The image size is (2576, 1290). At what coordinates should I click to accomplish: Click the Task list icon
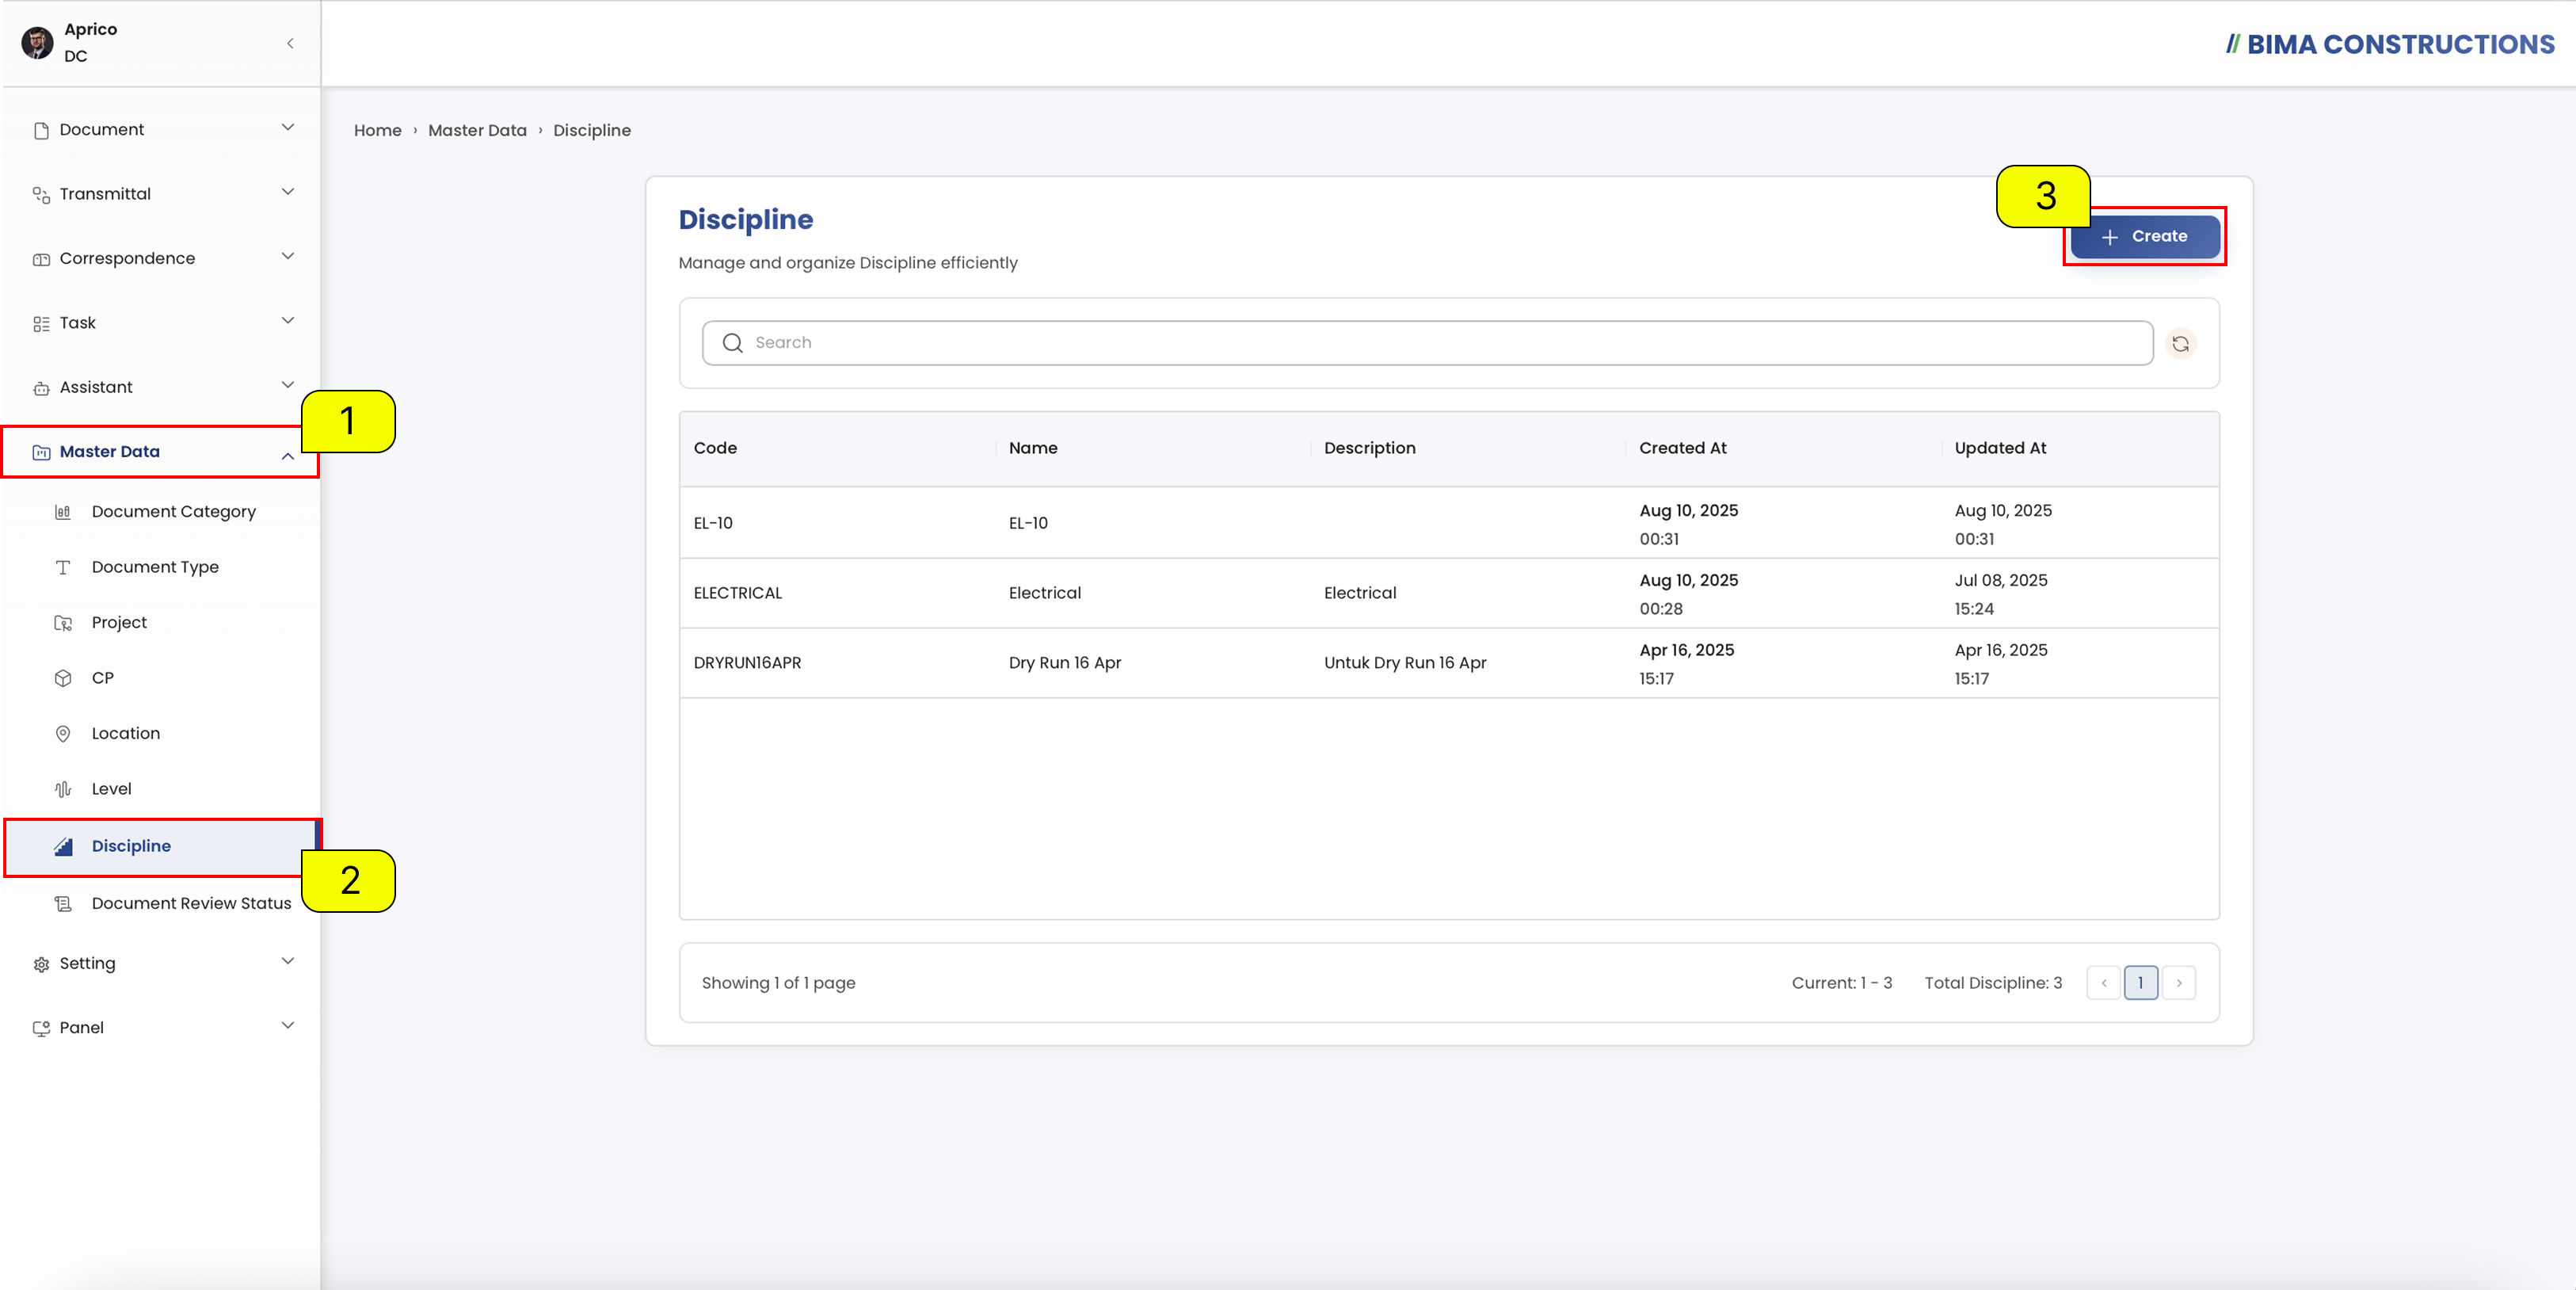pyautogui.click(x=41, y=323)
